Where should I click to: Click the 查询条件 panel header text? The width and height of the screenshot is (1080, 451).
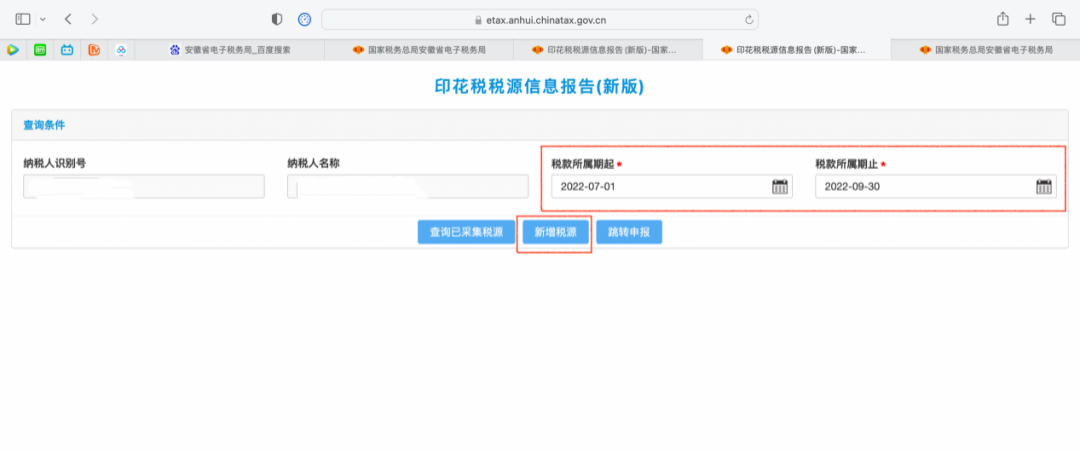44,125
